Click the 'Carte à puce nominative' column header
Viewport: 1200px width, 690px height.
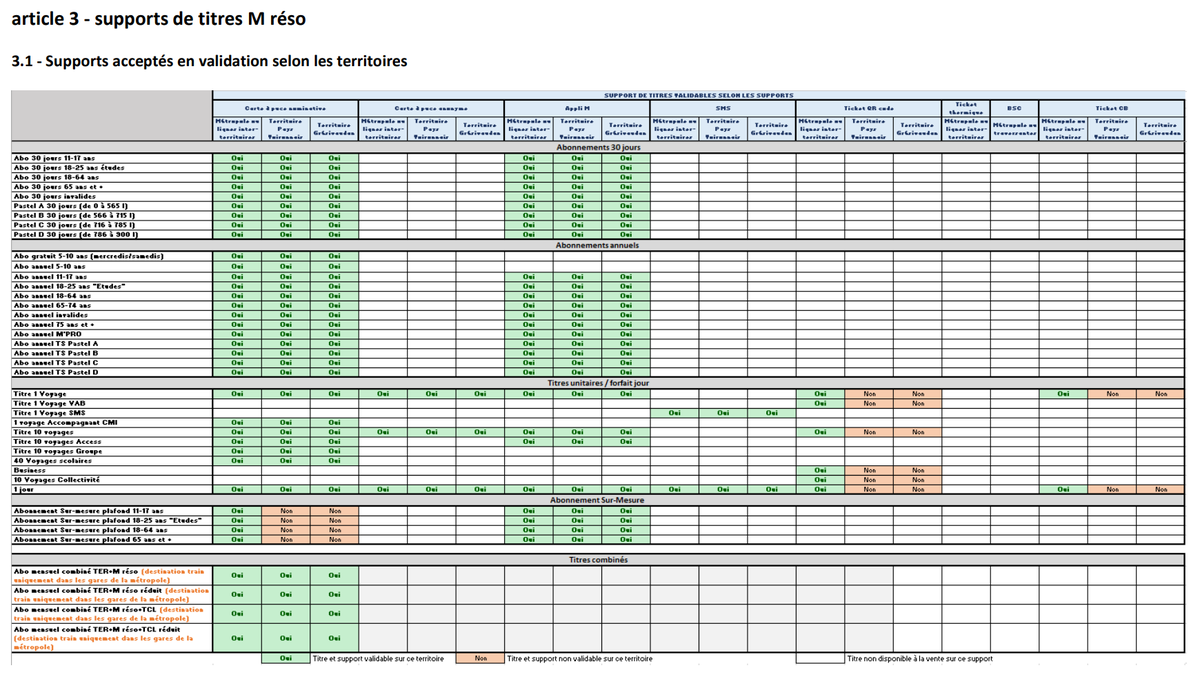point(285,108)
